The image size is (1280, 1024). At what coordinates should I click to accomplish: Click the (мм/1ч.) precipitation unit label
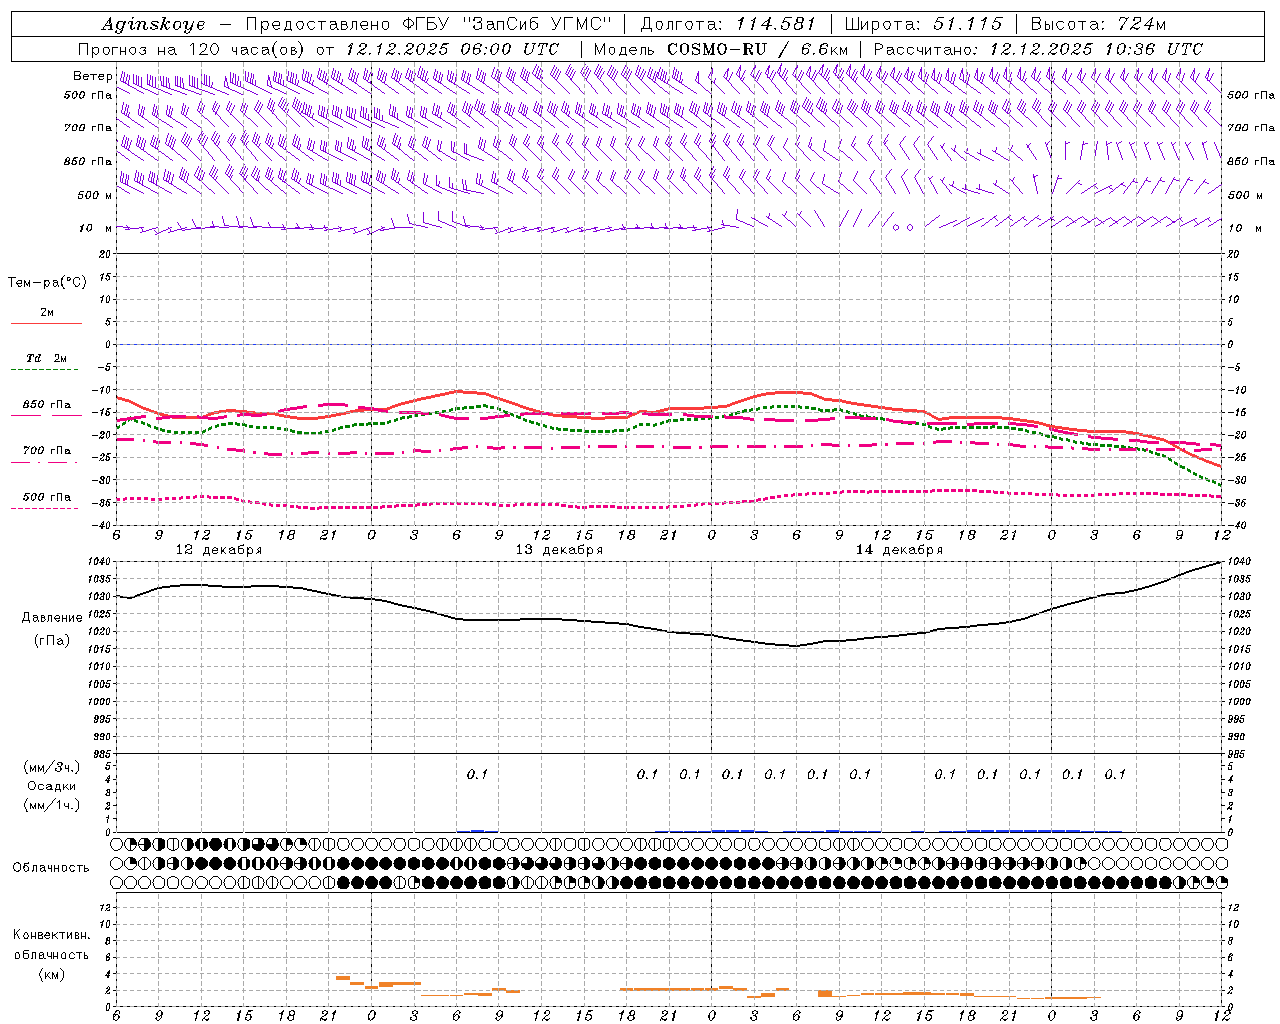point(52,805)
